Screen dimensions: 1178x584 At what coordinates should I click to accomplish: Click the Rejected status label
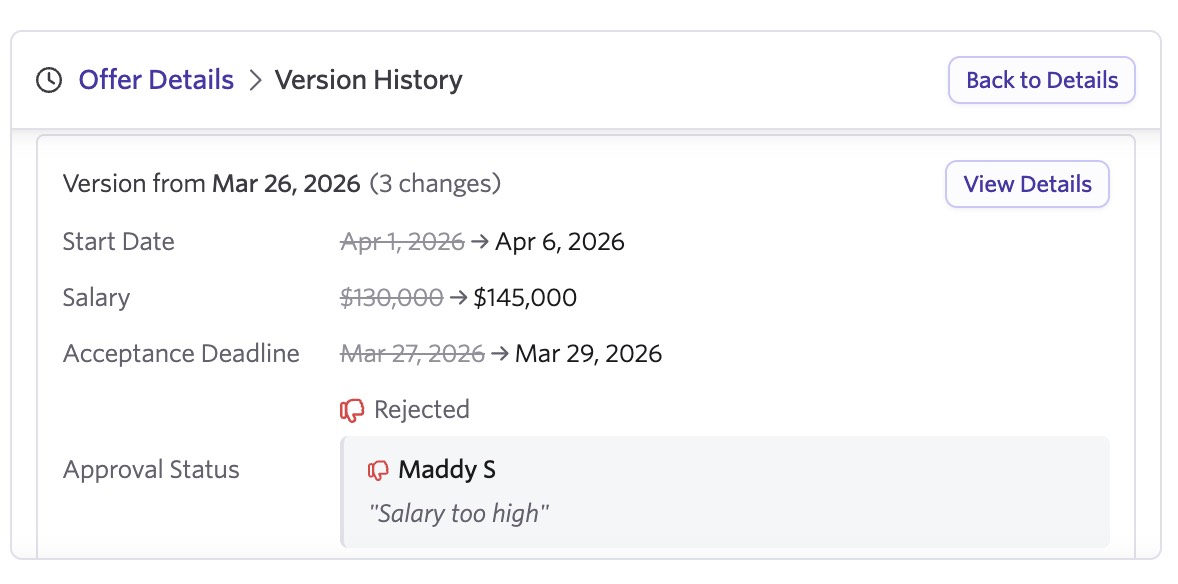[421, 410]
